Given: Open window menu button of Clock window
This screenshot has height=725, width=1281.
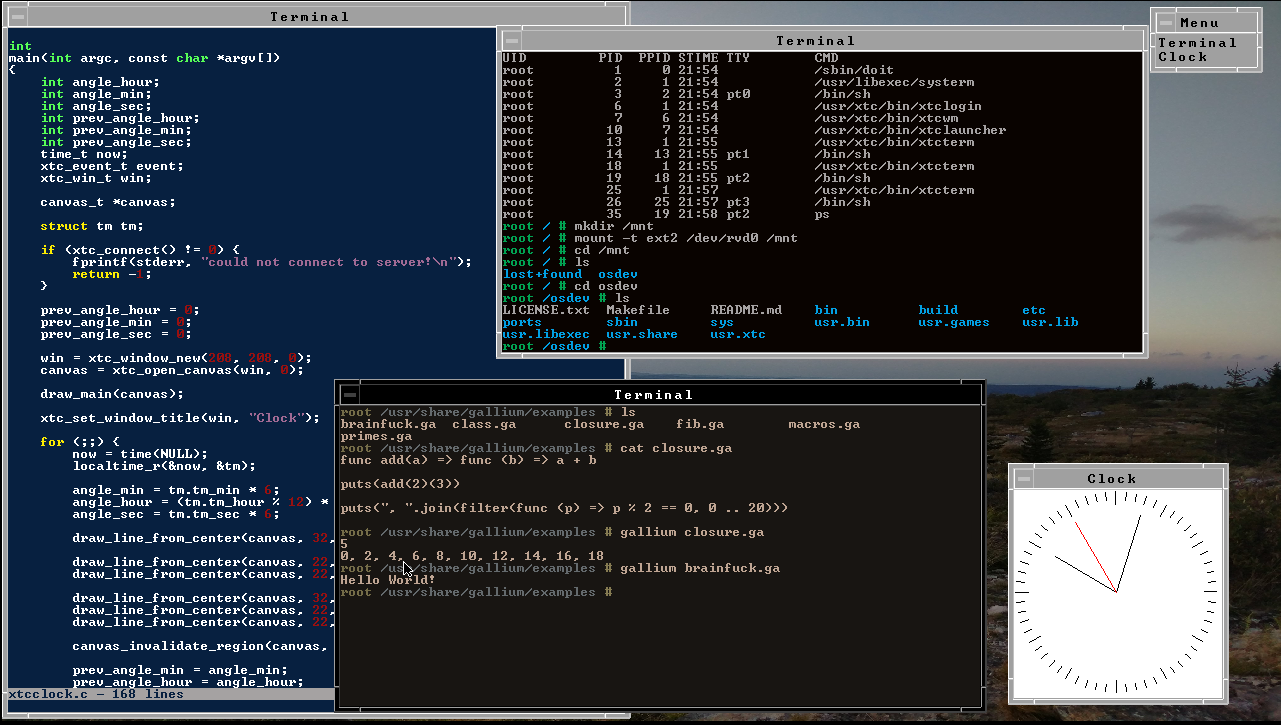Looking at the screenshot, I should point(1022,479).
